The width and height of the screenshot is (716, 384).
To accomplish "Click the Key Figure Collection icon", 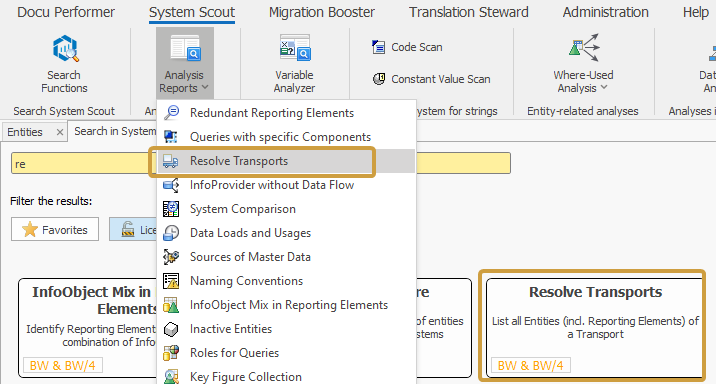I will pos(171,377).
